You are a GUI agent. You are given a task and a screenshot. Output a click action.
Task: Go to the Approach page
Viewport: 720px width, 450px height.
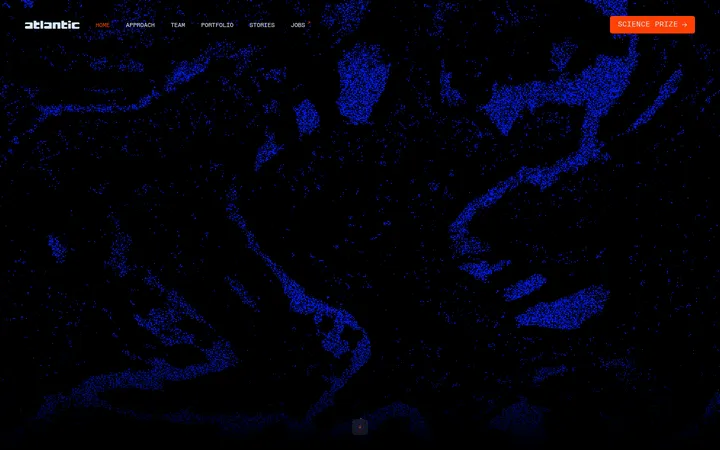point(140,25)
